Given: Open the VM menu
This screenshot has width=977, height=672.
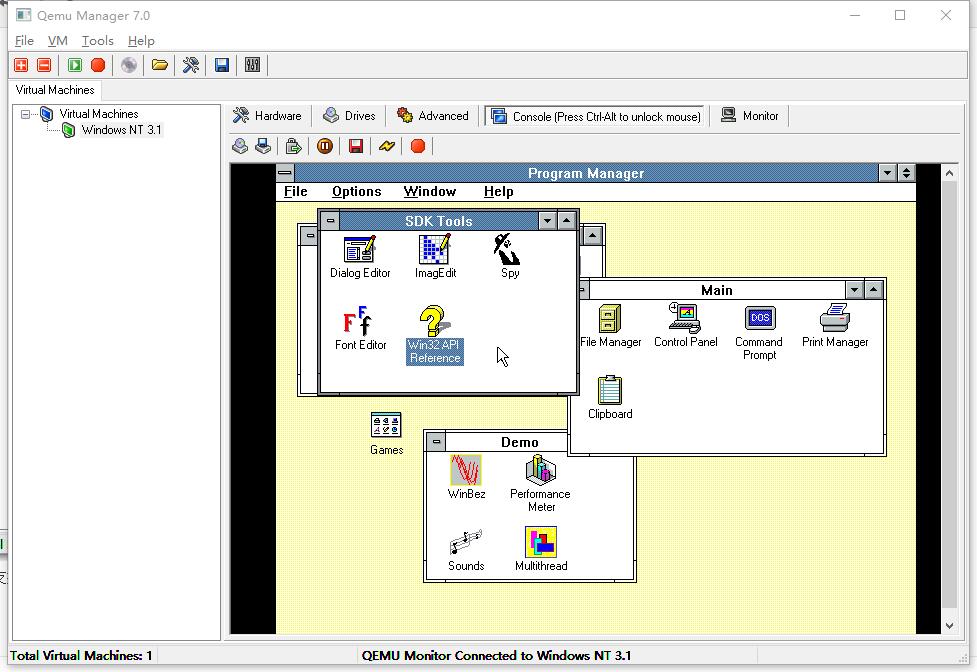Looking at the screenshot, I should 57,41.
